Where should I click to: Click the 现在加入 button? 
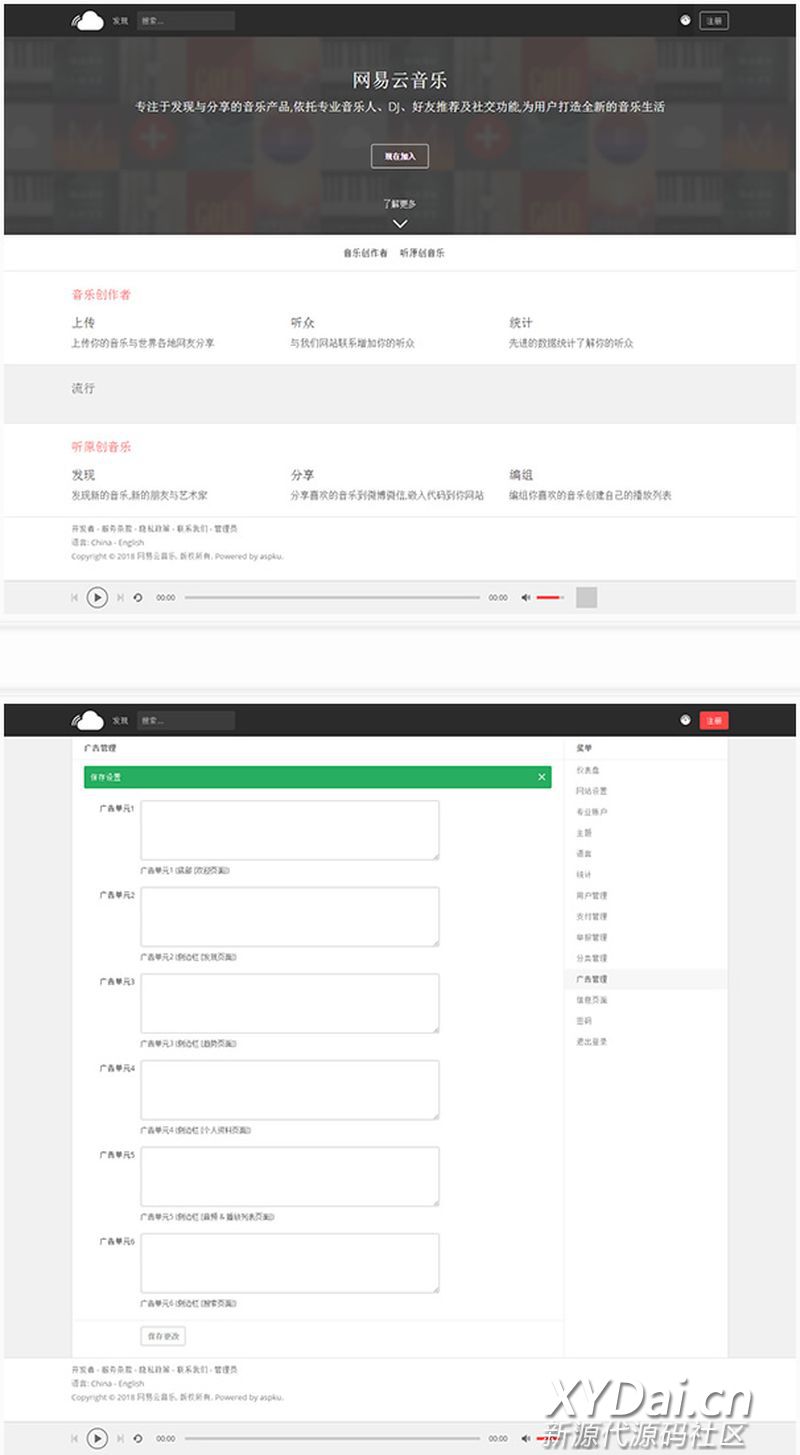[400, 156]
